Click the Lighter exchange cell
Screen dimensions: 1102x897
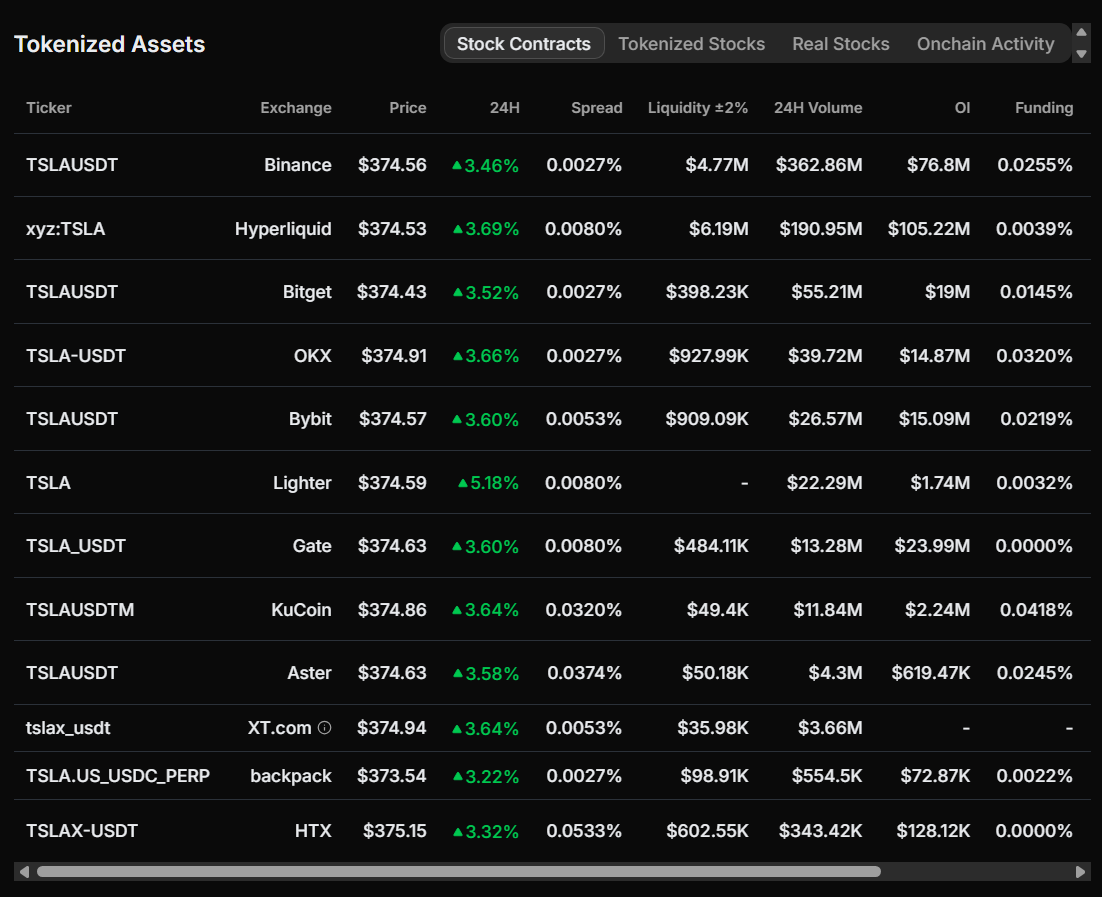click(x=302, y=483)
